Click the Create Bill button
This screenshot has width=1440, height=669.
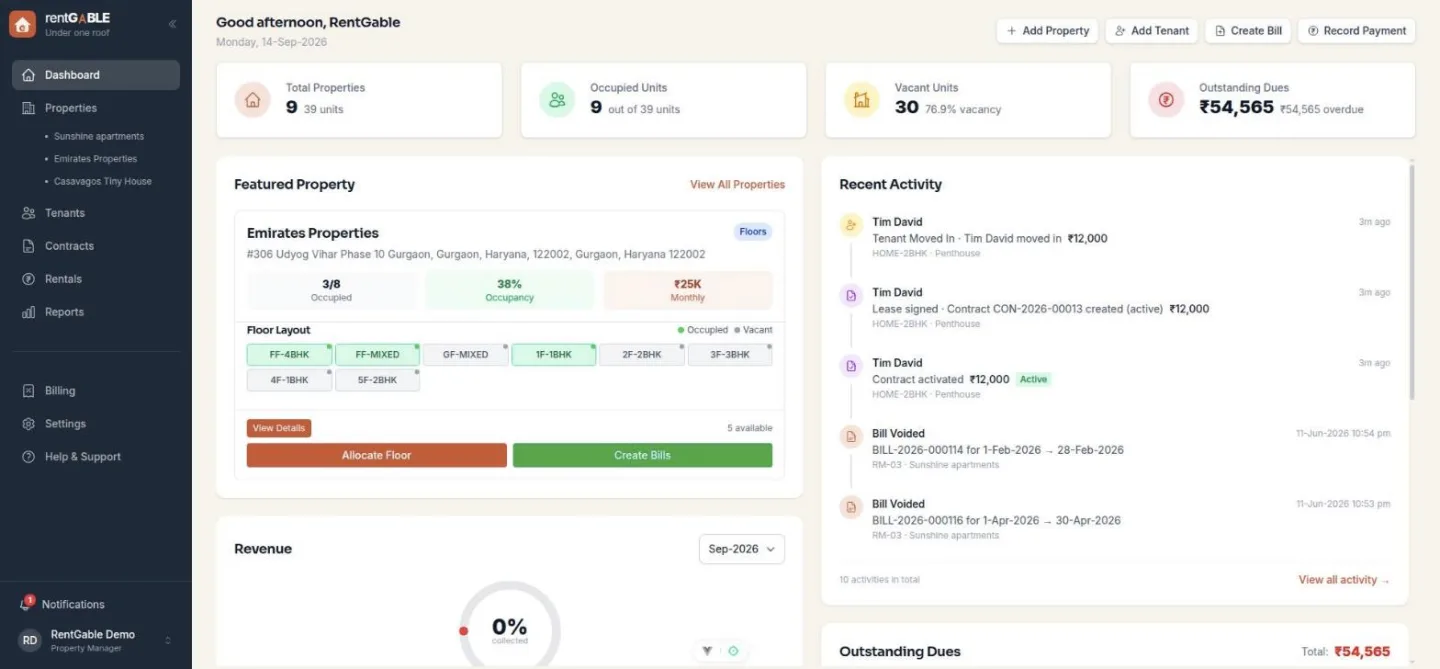[1248, 31]
